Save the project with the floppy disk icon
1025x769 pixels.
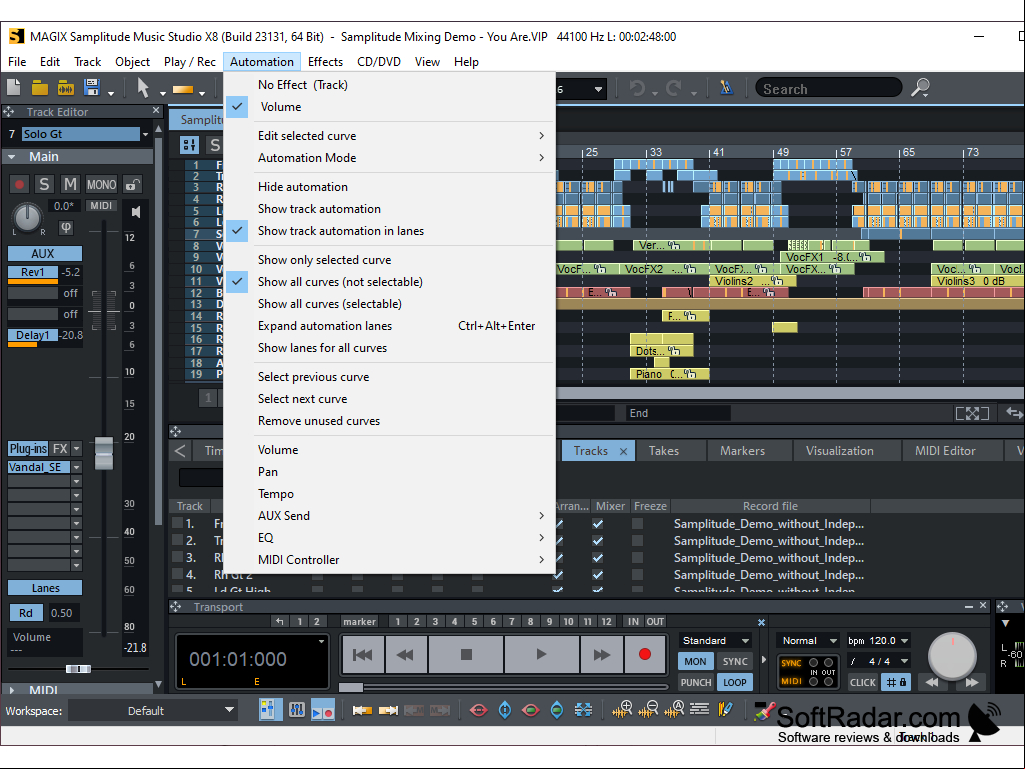(x=92, y=88)
